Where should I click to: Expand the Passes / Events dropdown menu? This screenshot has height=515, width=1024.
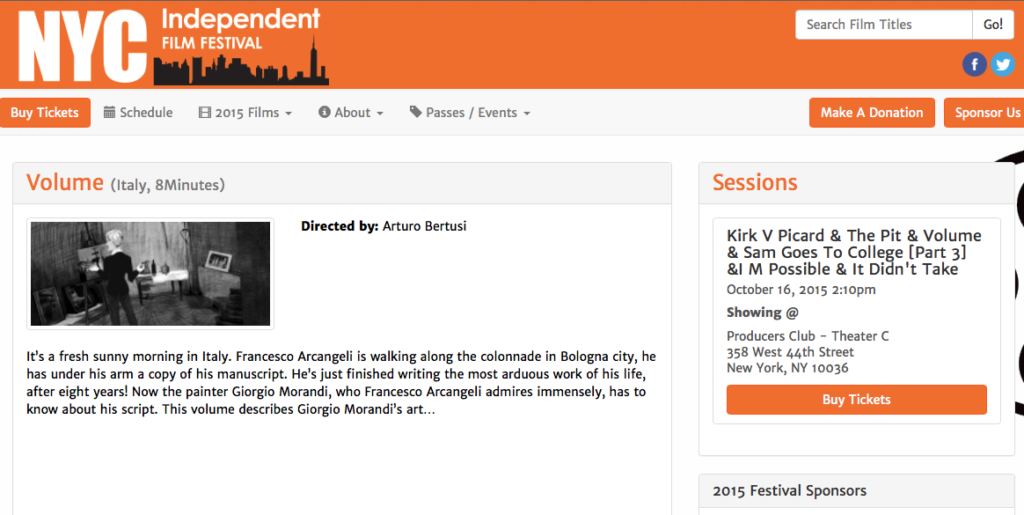coord(470,112)
